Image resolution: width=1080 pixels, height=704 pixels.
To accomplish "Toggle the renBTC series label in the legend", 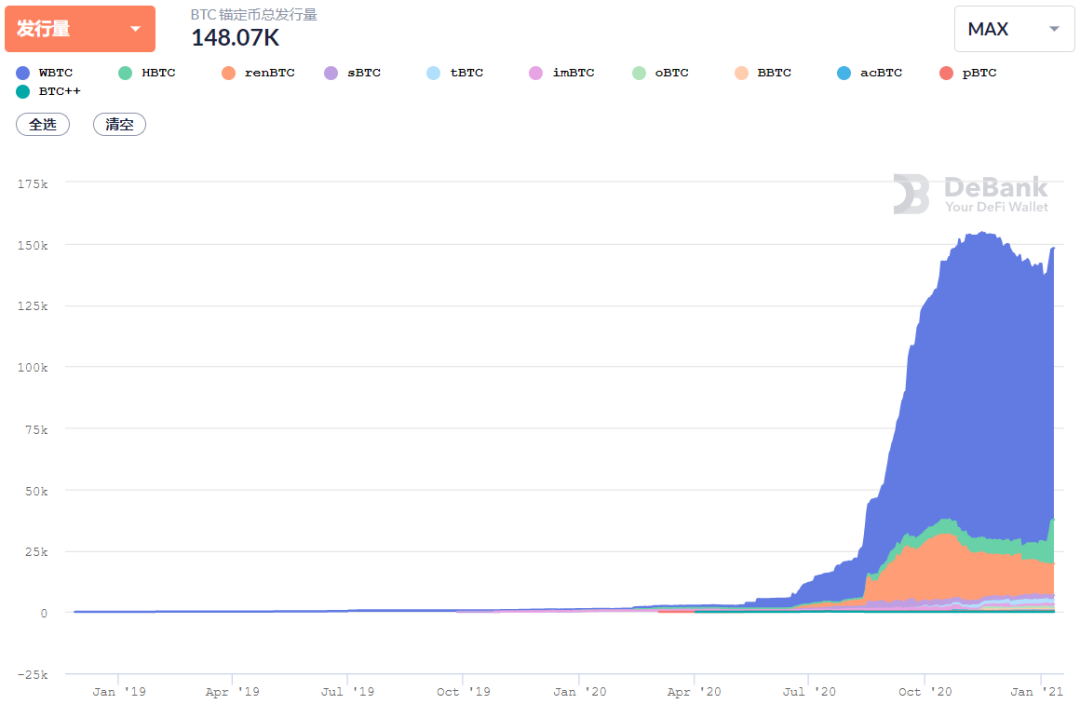I will 269,73.
